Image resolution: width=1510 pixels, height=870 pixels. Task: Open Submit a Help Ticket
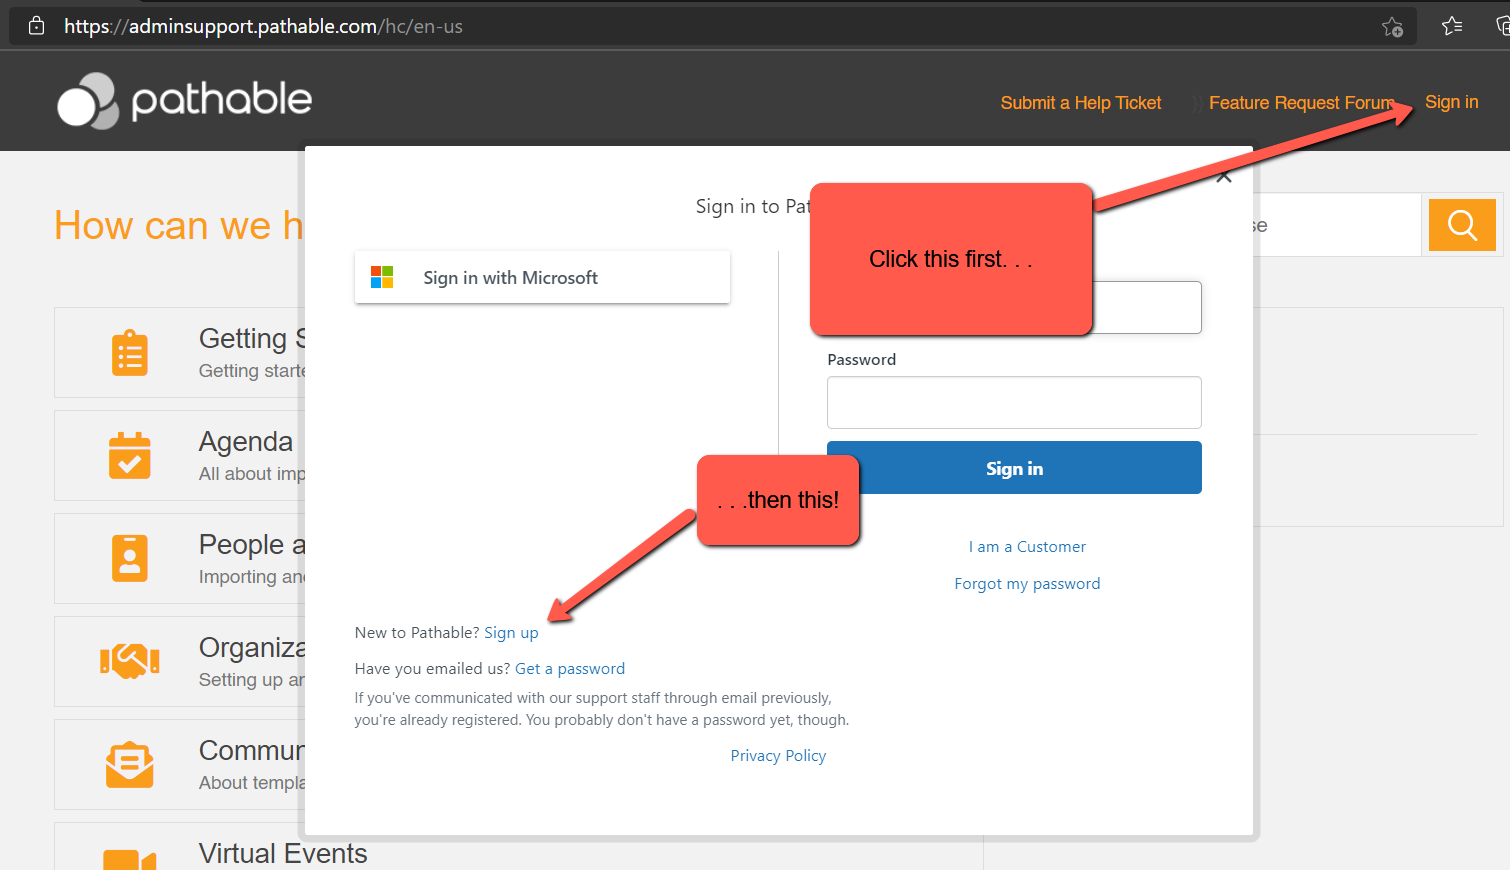coord(1081,103)
